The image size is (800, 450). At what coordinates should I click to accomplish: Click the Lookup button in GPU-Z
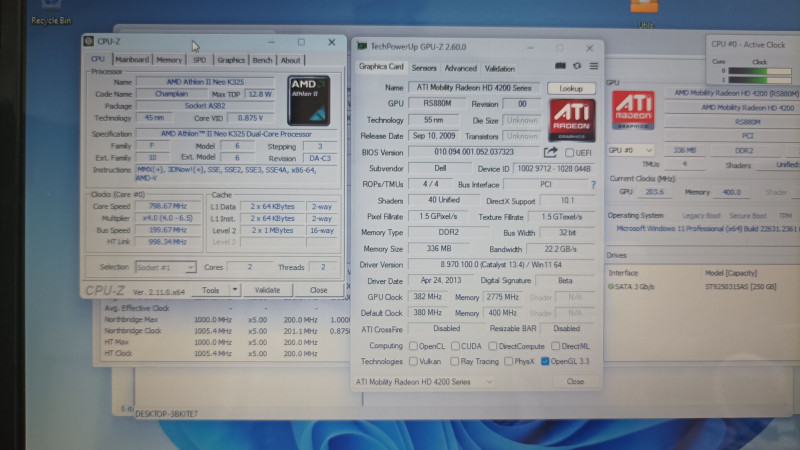coord(571,88)
